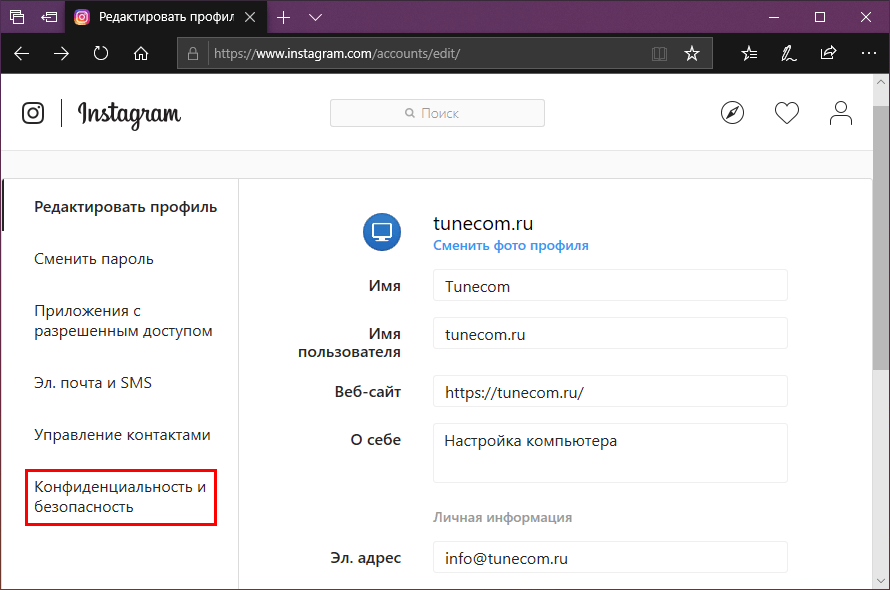
Task: Click the Личная информация heading
Action: pos(502,517)
